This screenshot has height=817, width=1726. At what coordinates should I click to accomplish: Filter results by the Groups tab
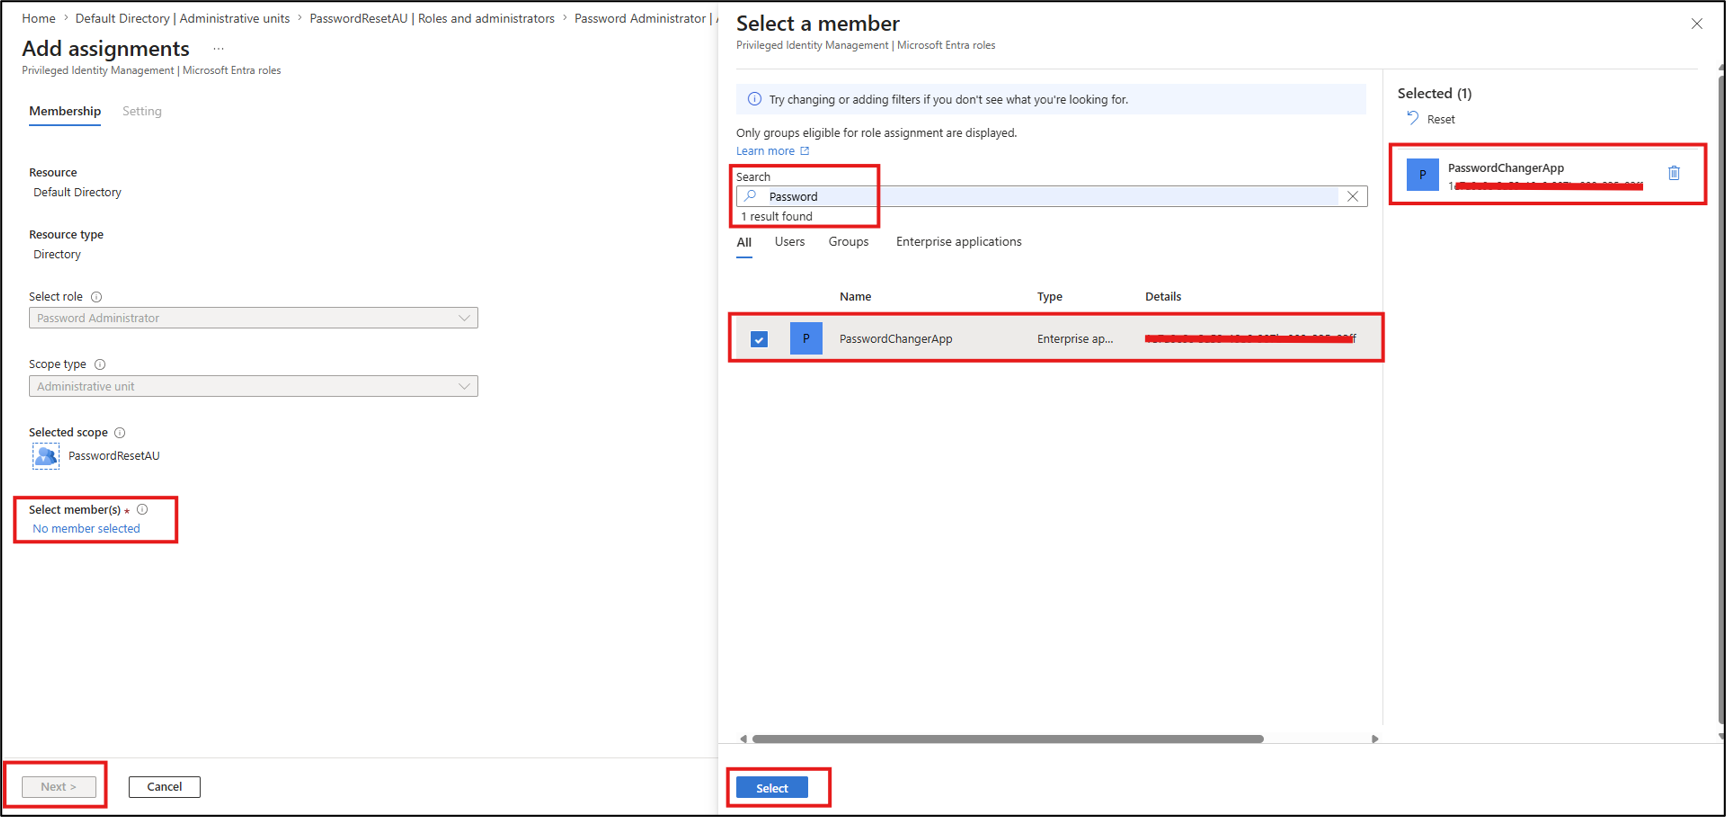(x=849, y=242)
